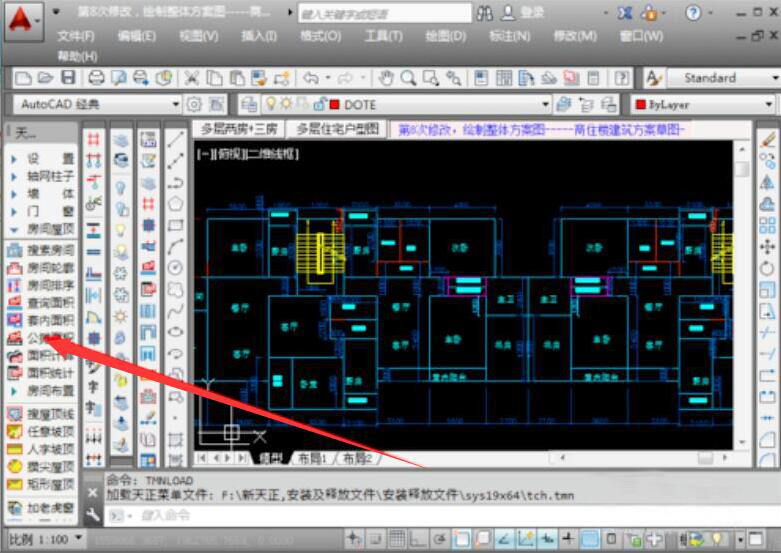Select the Pan hand tool
The image size is (781, 553).
coord(386,78)
